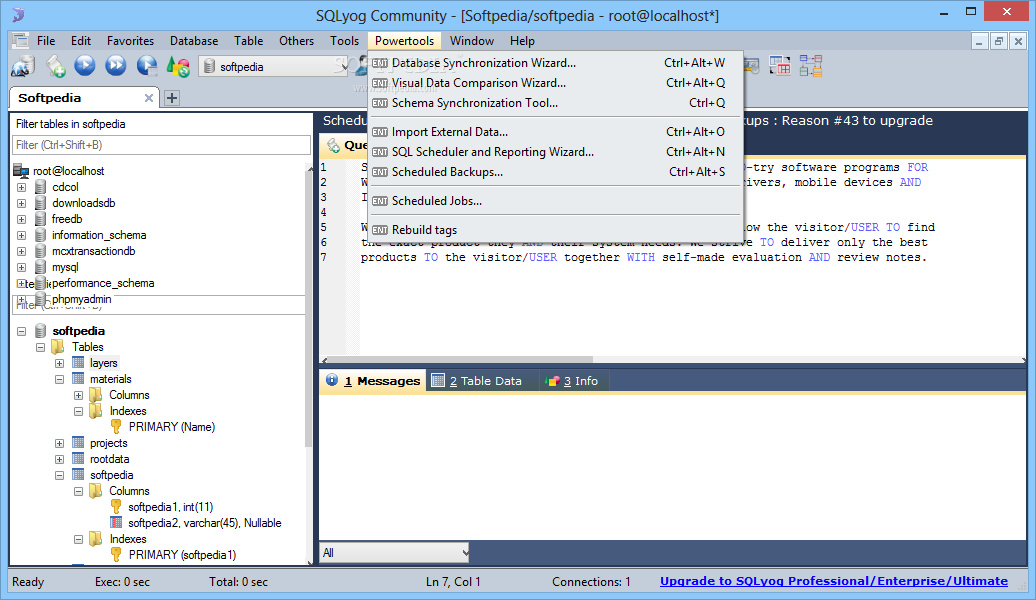Screen dimensions: 1036x600
Task: Select Import External Data menu entry
Action: (x=555, y=131)
